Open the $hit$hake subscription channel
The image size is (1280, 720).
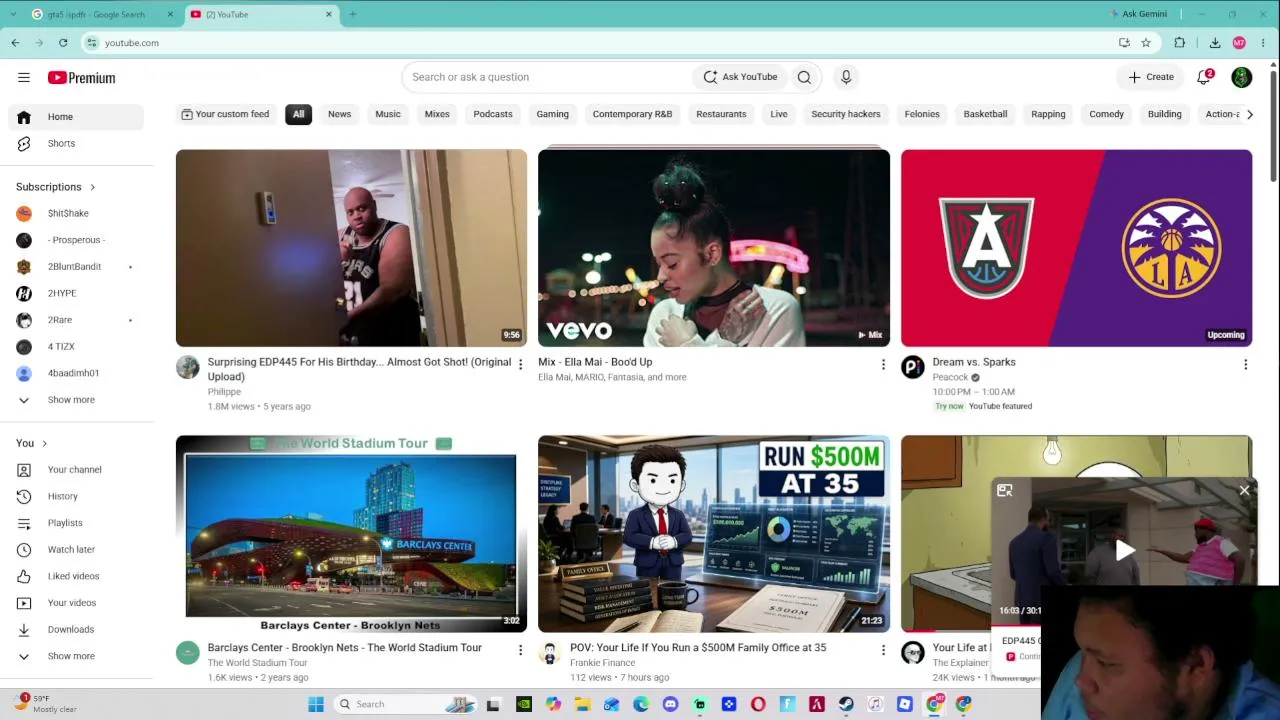click(x=76, y=213)
